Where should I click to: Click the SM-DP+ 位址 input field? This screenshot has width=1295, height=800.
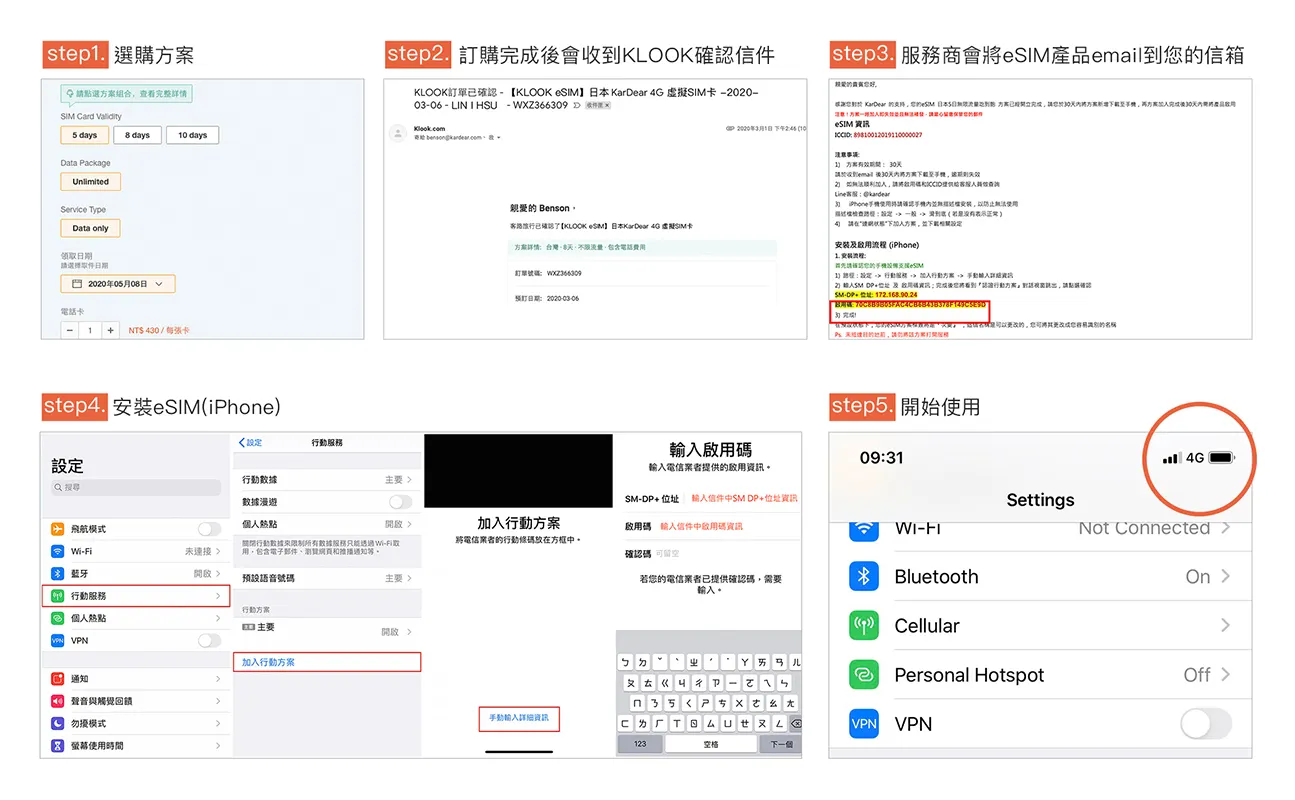pos(745,498)
